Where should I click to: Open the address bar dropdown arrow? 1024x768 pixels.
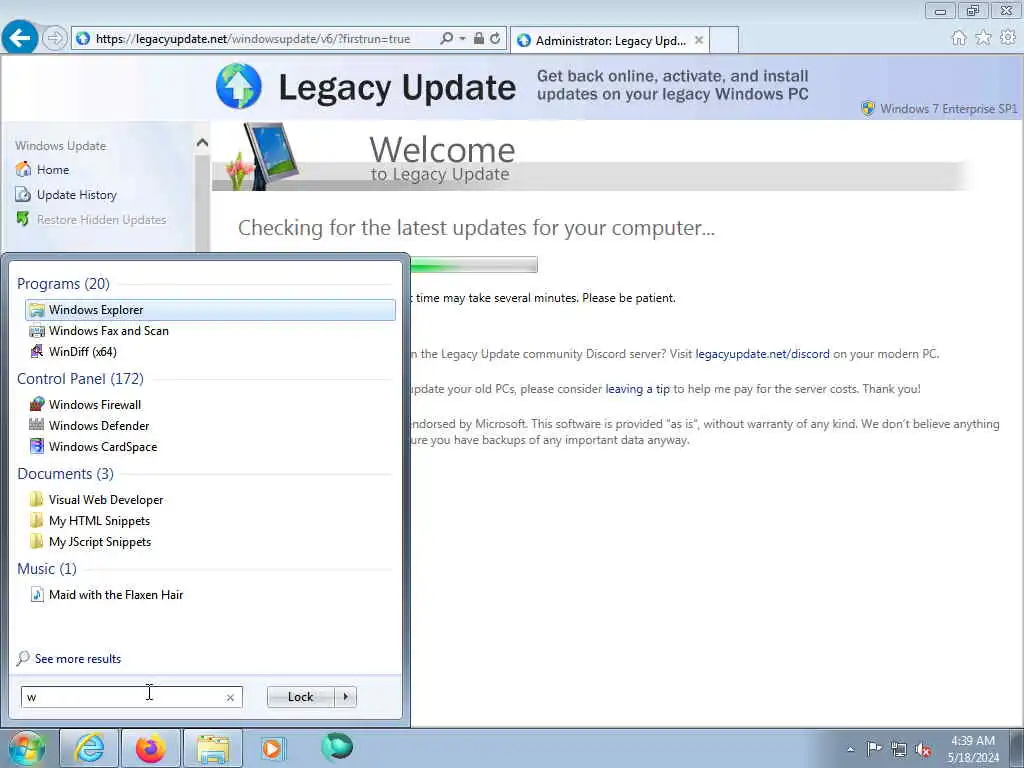(x=462, y=39)
